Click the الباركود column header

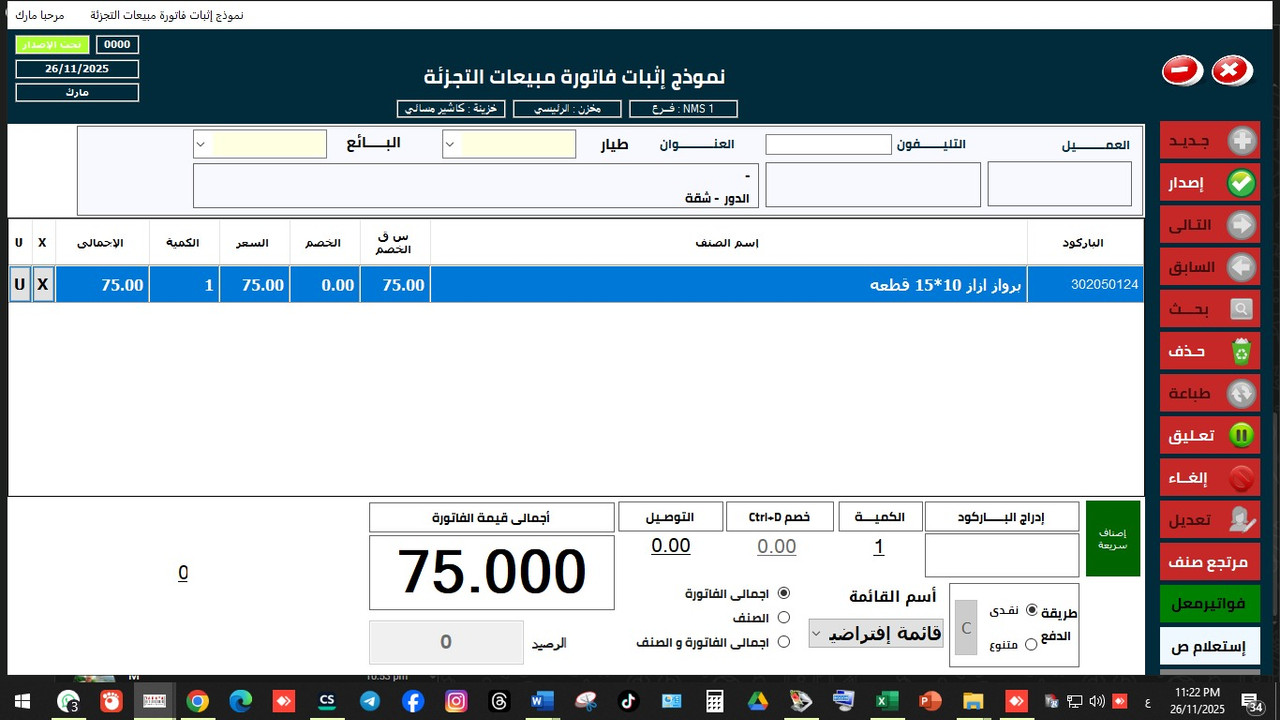tap(1086, 243)
